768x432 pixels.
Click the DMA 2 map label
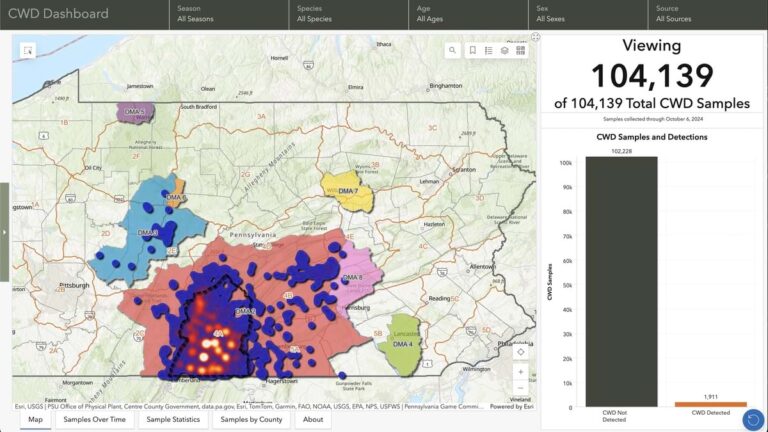[x=245, y=312]
